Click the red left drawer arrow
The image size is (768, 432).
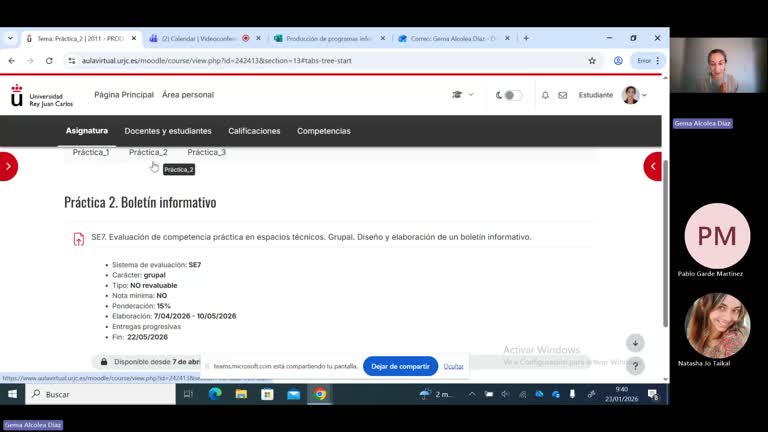click(8, 166)
